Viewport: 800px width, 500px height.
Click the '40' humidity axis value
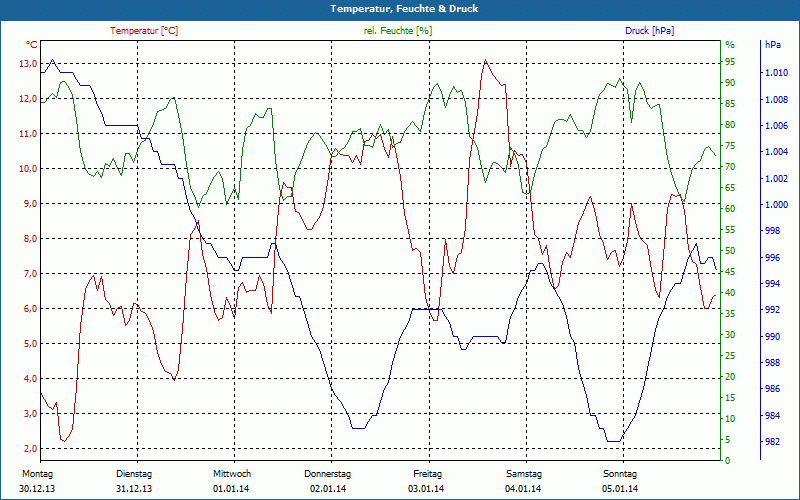pyautogui.click(x=730, y=293)
